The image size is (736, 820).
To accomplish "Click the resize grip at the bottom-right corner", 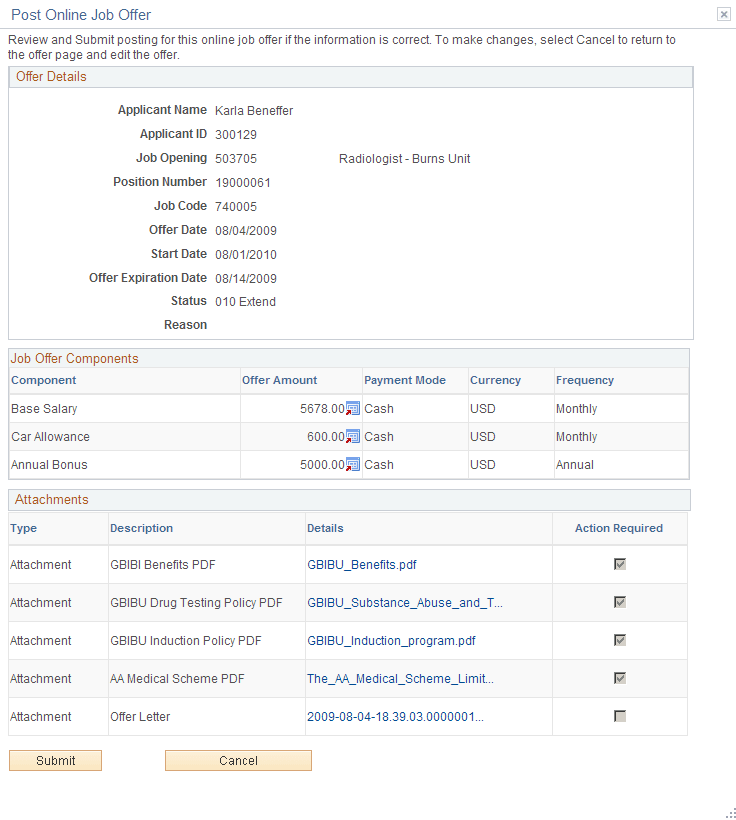I will (728, 812).
